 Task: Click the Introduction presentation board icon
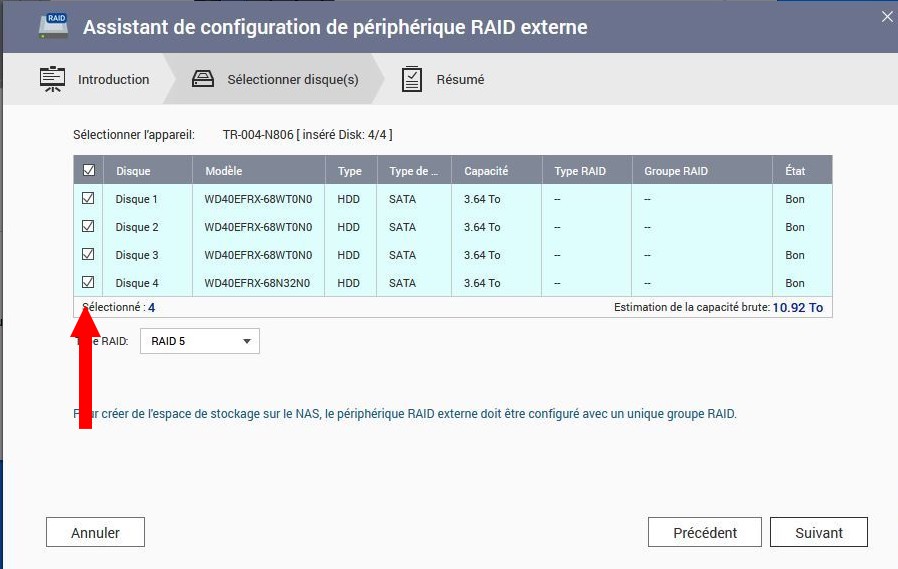pos(52,79)
